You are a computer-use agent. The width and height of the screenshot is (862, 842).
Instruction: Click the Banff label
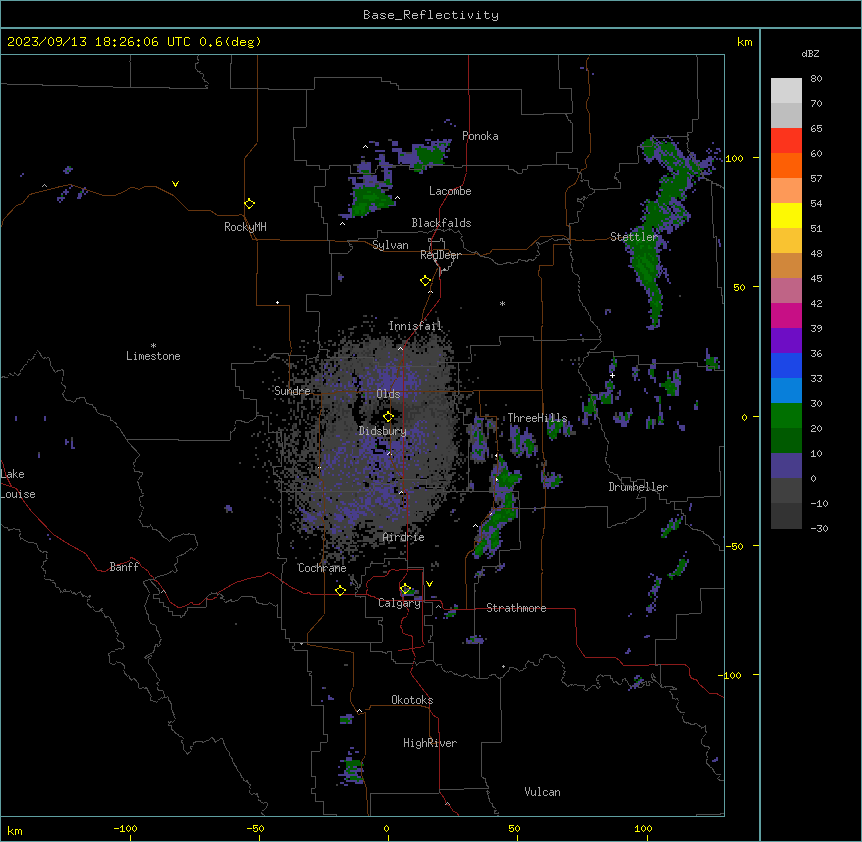tap(124, 567)
